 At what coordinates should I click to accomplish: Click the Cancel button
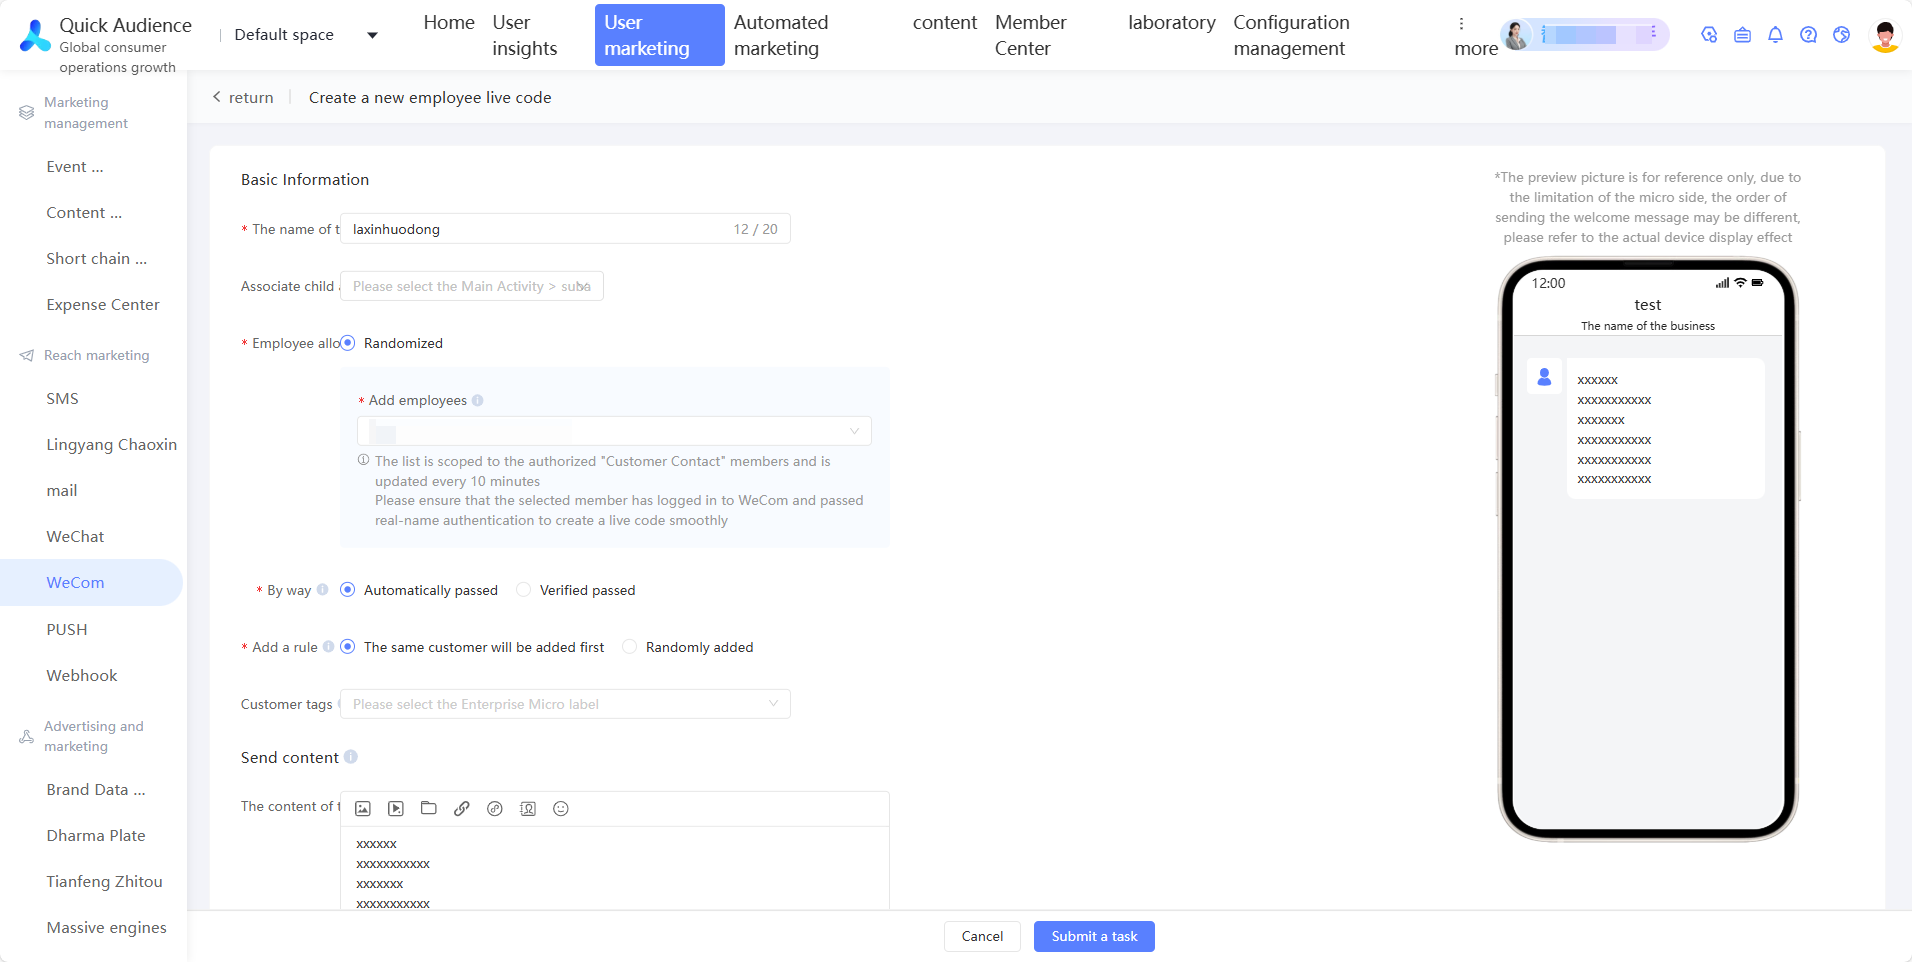pos(982,937)
